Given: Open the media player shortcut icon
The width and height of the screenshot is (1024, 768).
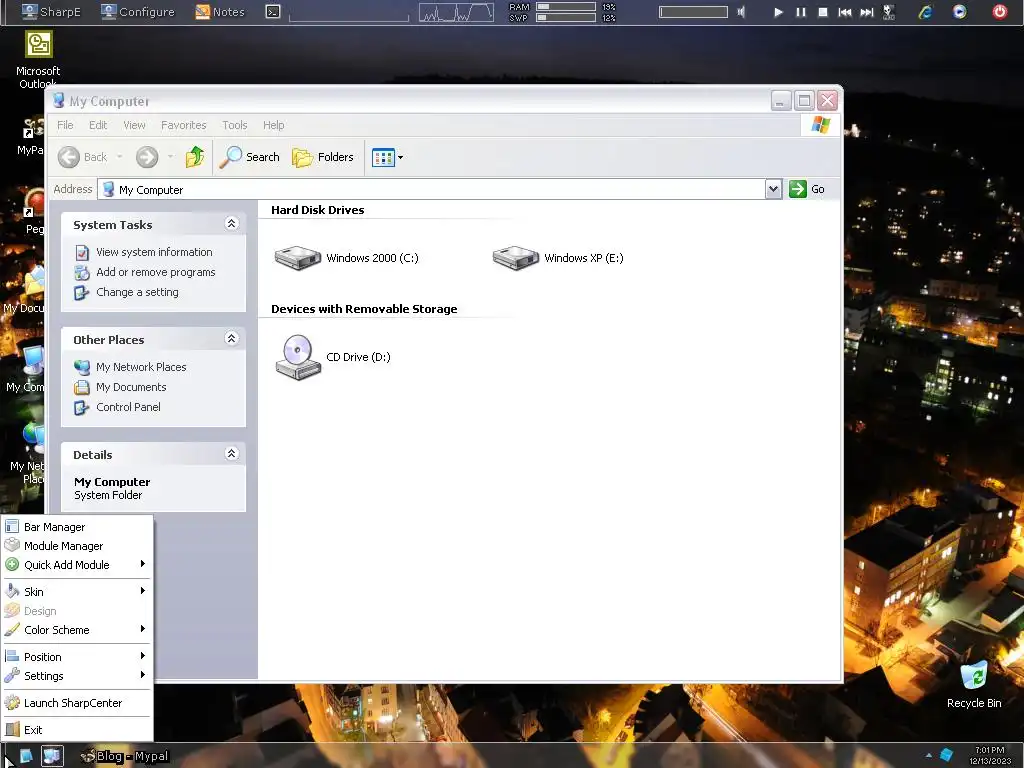Looking at the screenshot, I should pos(959,12).
